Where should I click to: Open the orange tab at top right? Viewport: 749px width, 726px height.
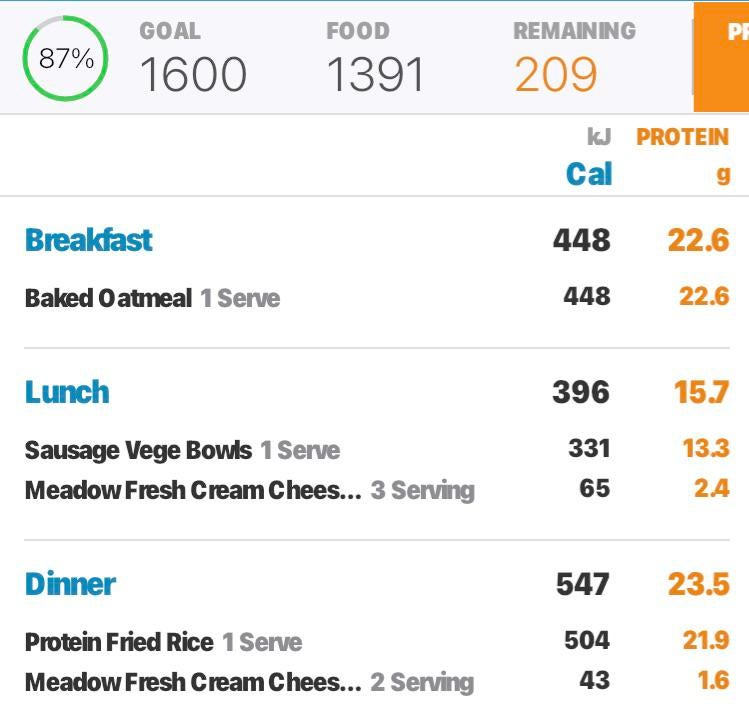(x=722, y=56)
